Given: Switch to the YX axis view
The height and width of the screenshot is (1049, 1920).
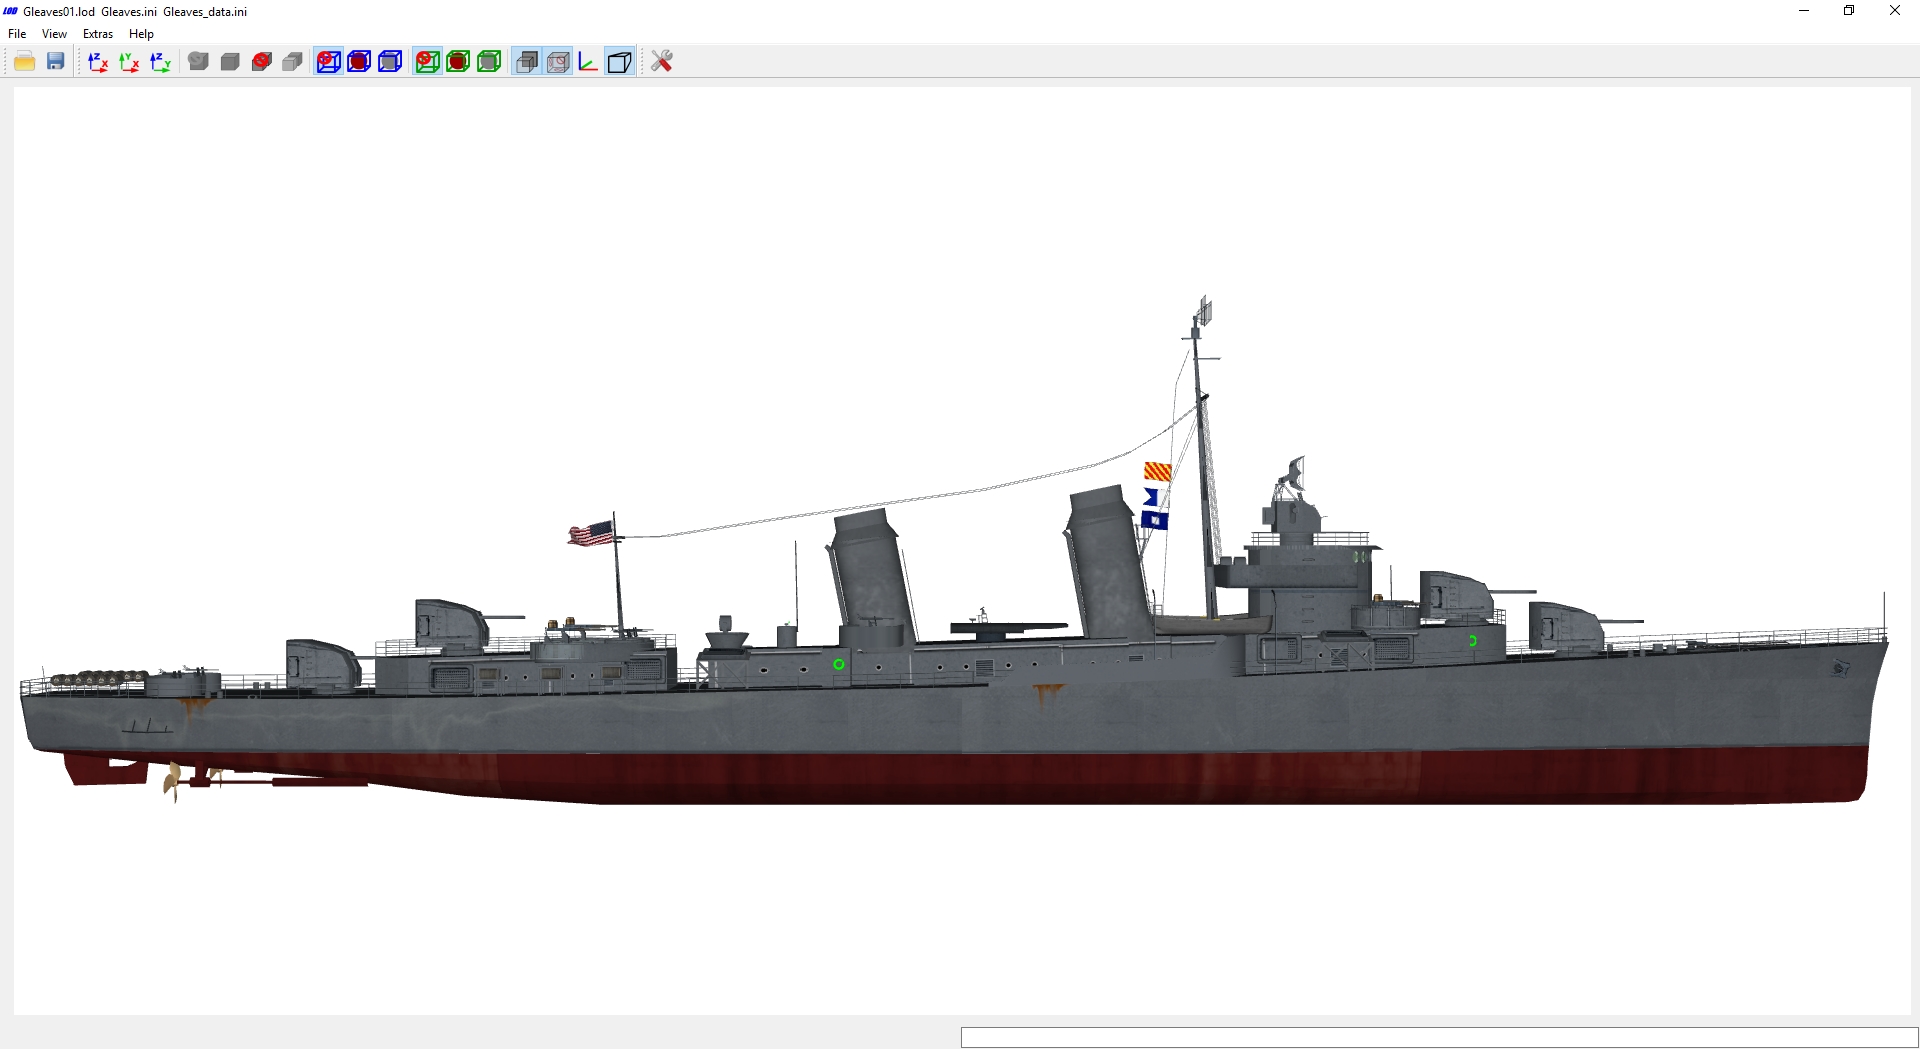Looking at the screenshot, I should click(x=129, y=62).
